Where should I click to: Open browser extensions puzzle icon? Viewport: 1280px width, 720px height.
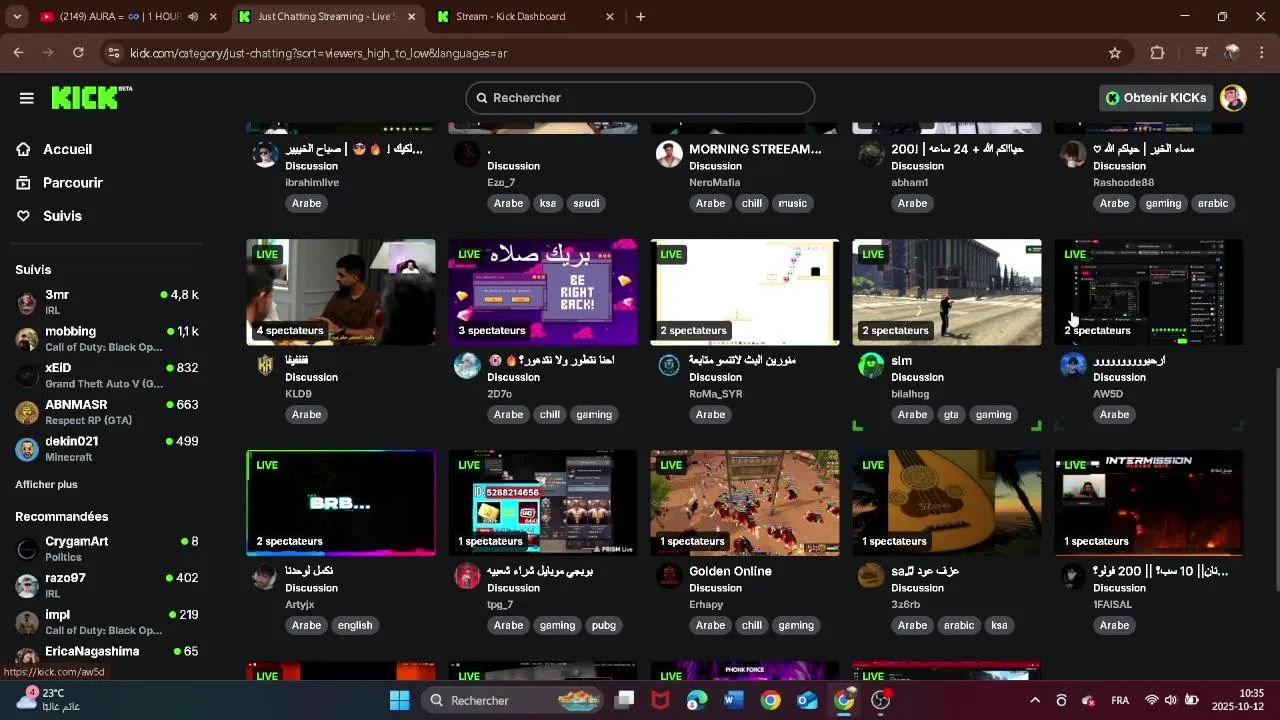(x=1158, y=53)
